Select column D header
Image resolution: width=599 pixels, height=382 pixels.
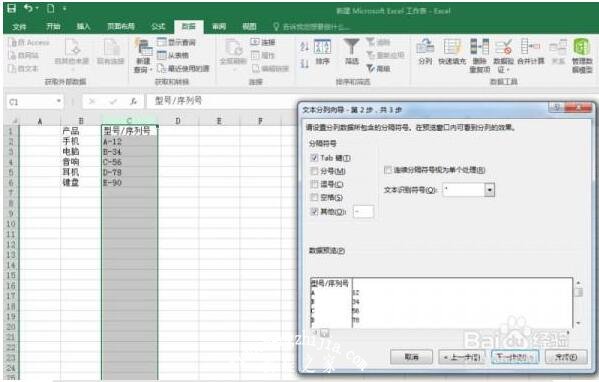pos(178,121)
